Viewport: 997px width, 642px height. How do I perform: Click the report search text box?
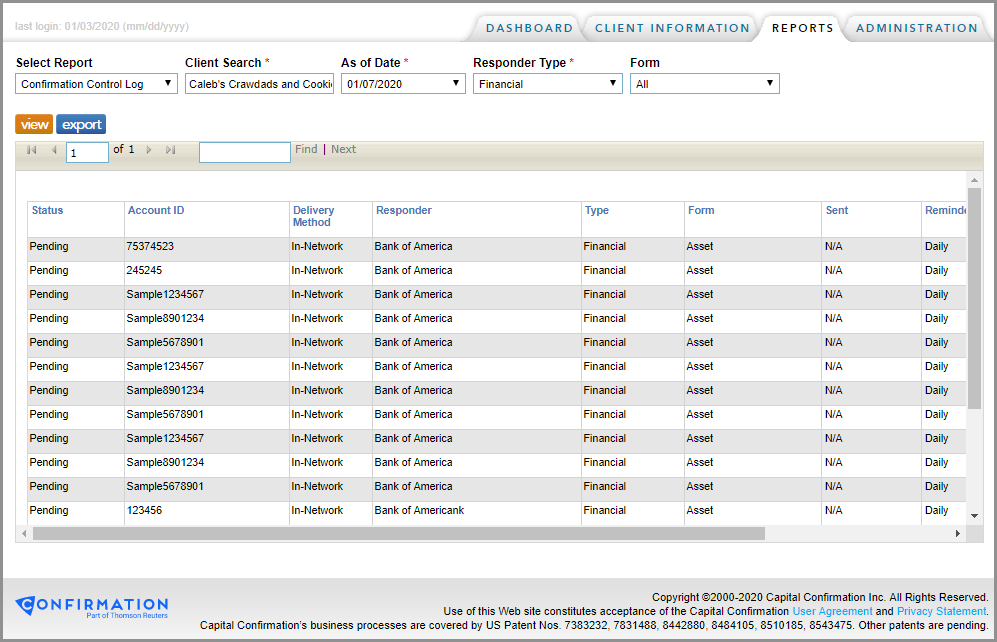(x=244, y=151)
